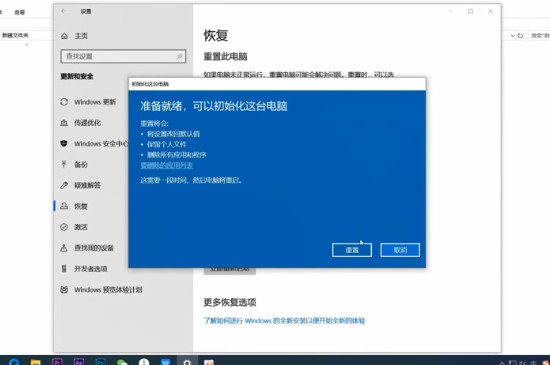Click the magnifier icon in settings search
550x365 pixels.
click(179, 56)
